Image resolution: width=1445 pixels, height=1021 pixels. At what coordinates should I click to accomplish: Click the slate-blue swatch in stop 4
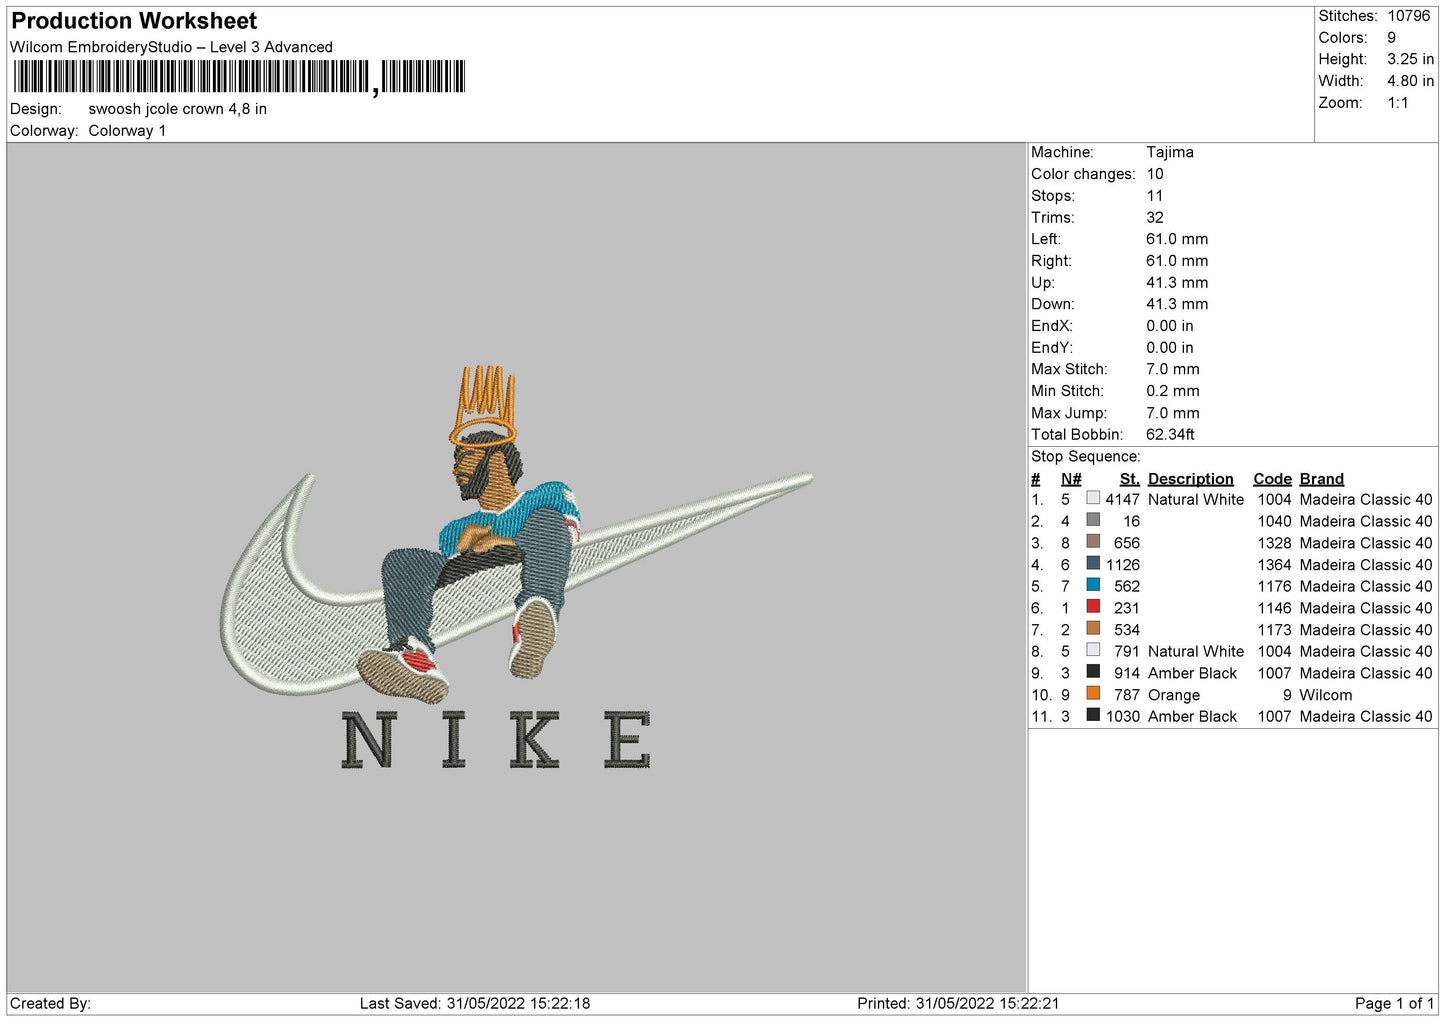point(1093,564)
